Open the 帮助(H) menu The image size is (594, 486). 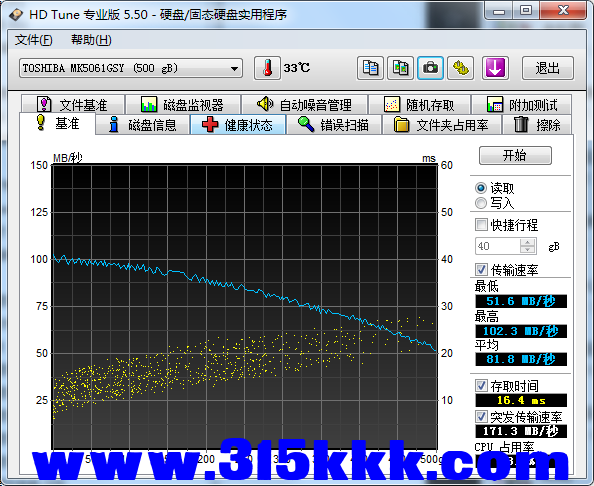[91, 40]
